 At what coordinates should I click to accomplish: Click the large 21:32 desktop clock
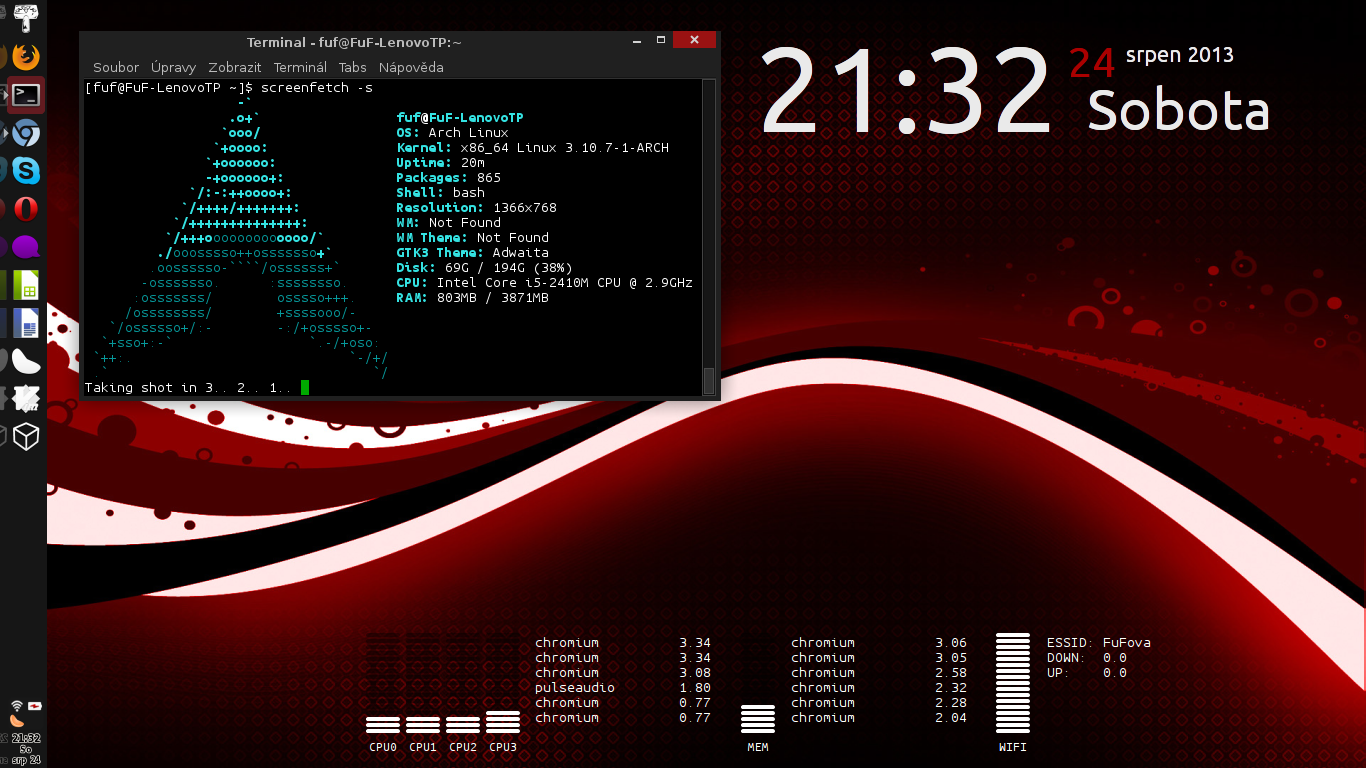click(907, 92)
